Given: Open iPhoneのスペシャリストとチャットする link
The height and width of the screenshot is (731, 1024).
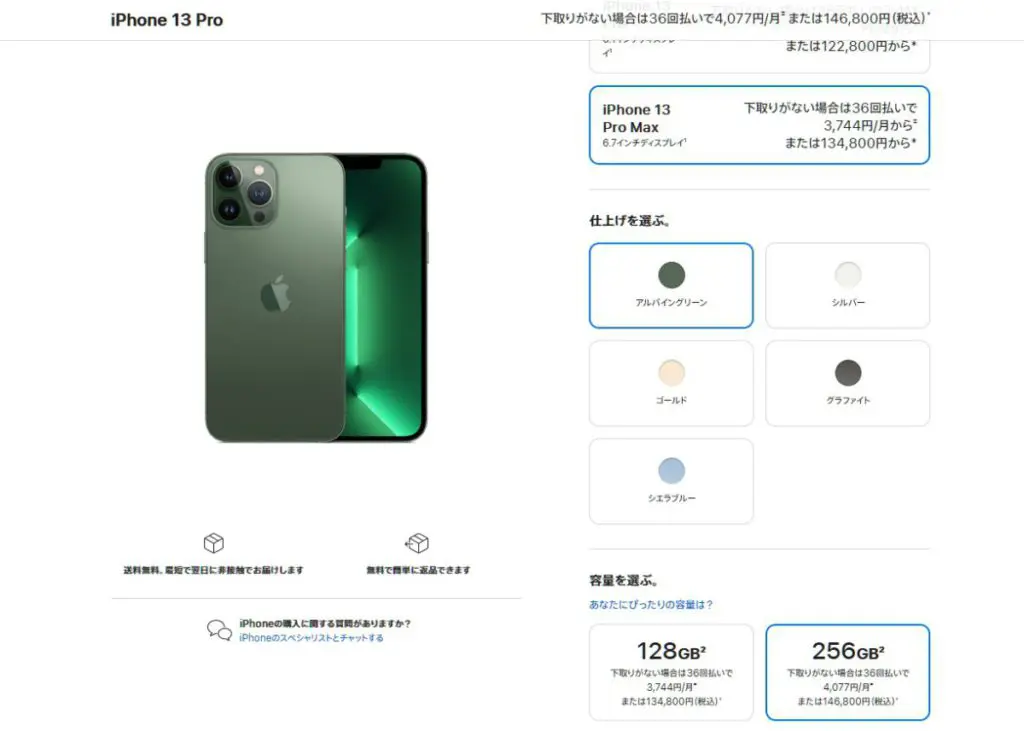Looking at the screenshot, I should [x=311, y=638].
